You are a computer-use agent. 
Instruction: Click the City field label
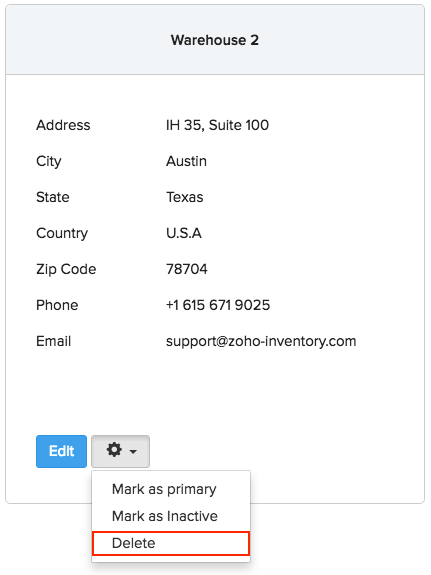pyautogui.click(x=49, y=162)
